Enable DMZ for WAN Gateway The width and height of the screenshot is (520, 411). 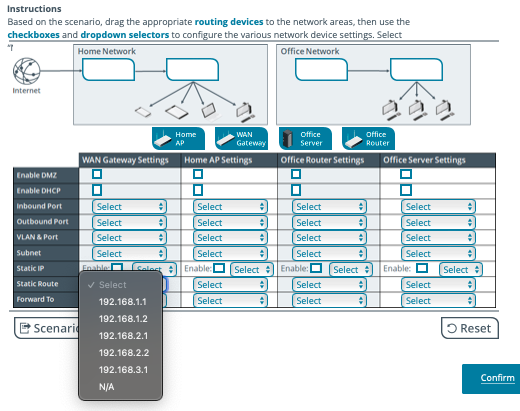[97, 174]
